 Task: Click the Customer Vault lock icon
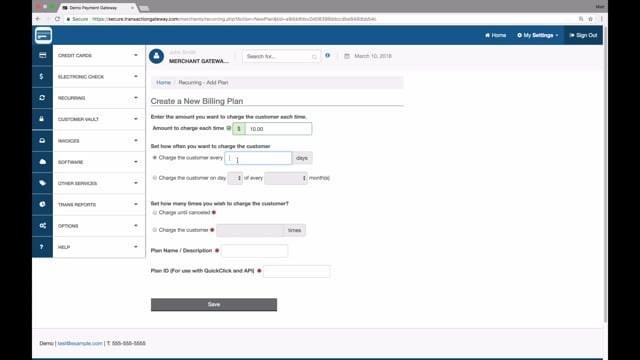pos(42,119)
